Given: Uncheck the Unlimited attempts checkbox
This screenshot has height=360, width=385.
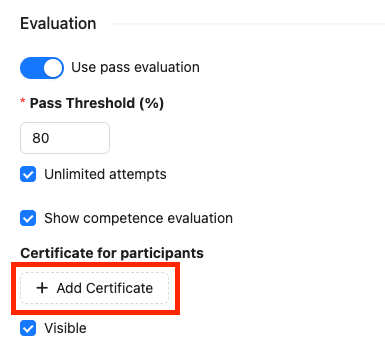Looking at the screenshot, I should [28, 174].
